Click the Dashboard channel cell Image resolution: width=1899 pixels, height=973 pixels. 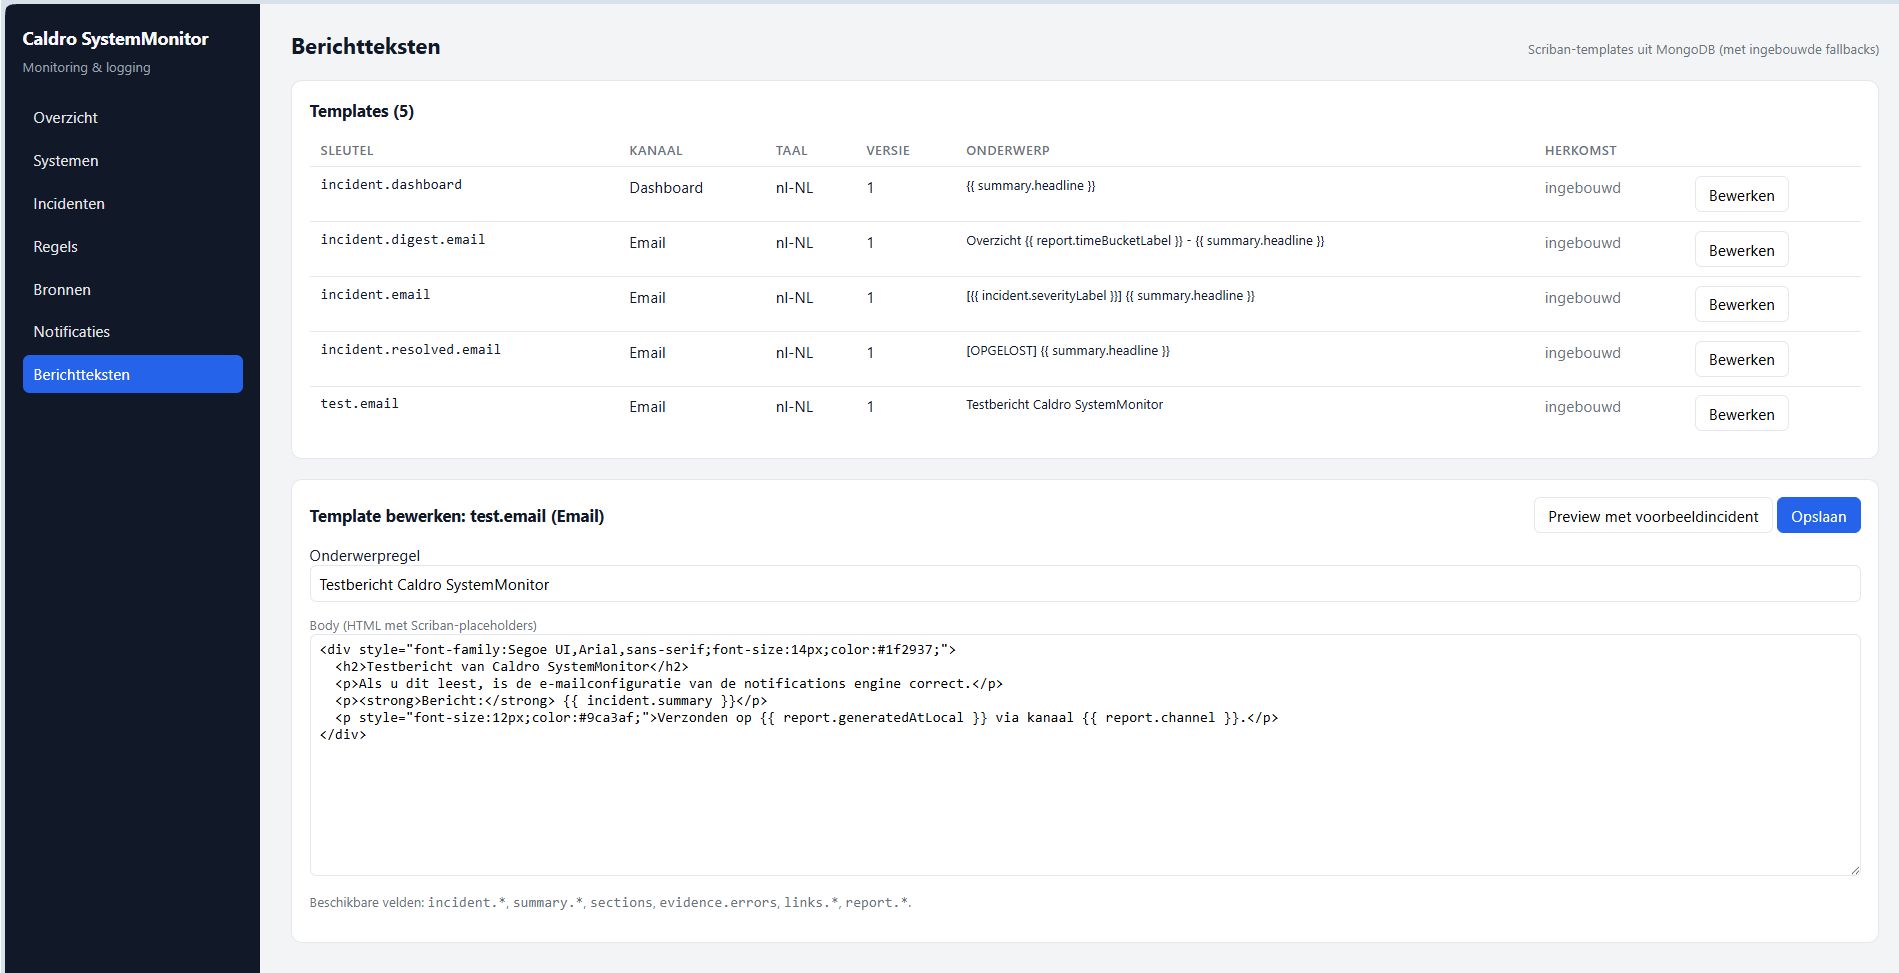666,188
